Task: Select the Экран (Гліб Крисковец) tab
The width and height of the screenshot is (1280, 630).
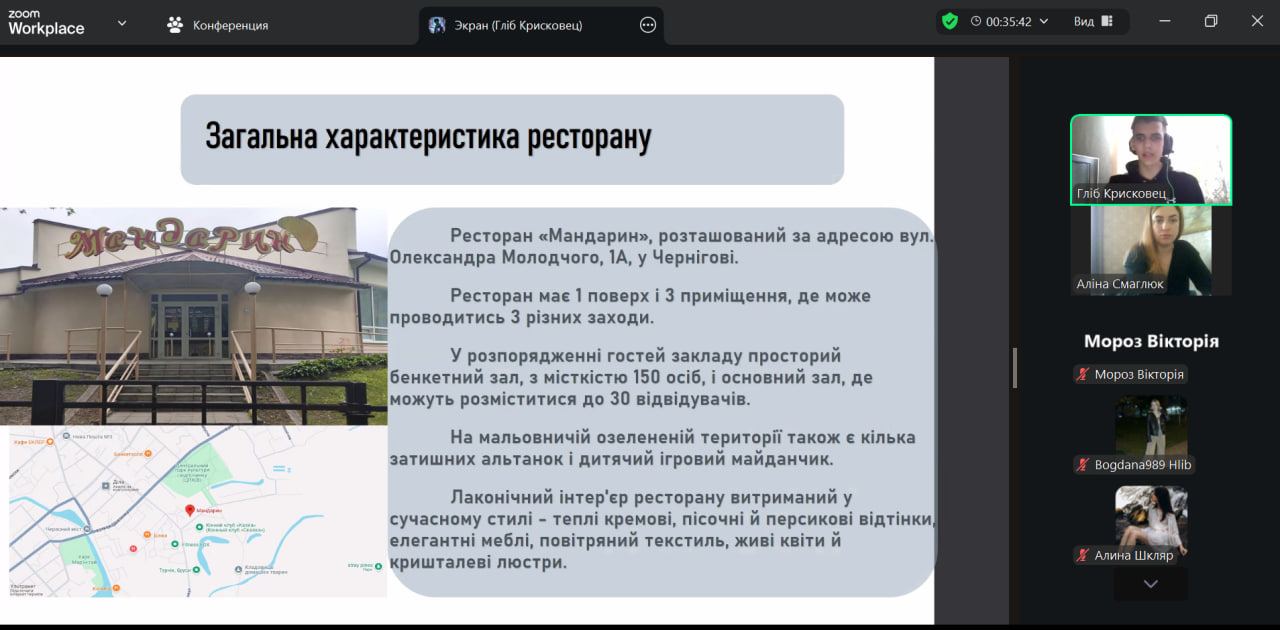Action: click(518, 25)
